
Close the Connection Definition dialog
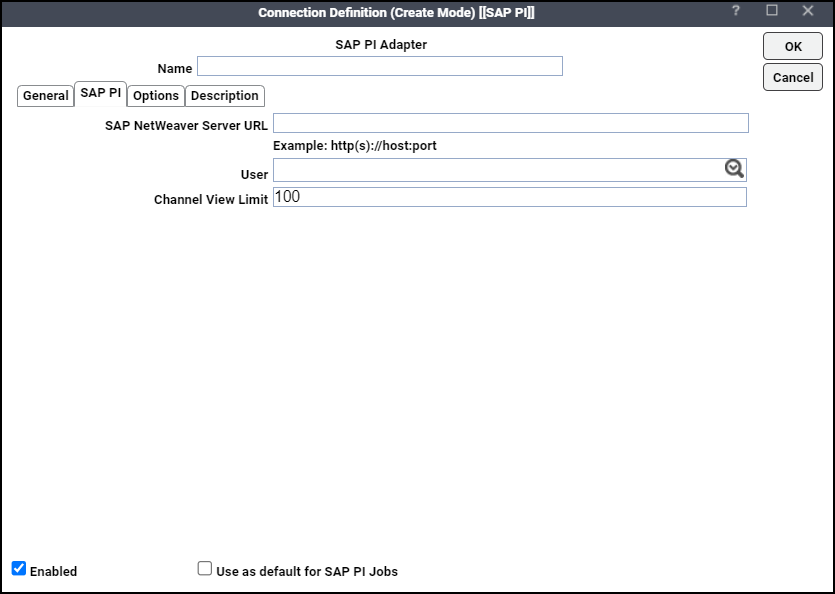[808, 11]
